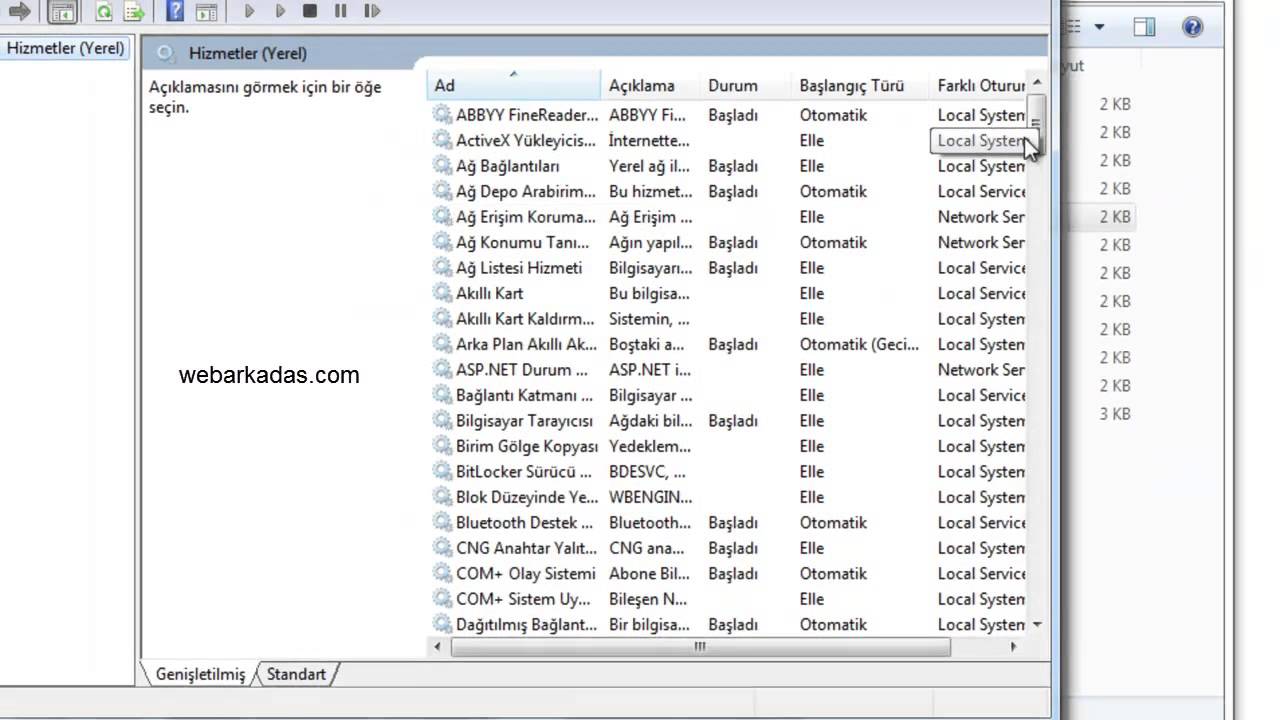Click the gear icon of ABBYY FineReader service
The width and height of the screenshot is (1280, 720).
pyautogui.click(x=441, y=115)
